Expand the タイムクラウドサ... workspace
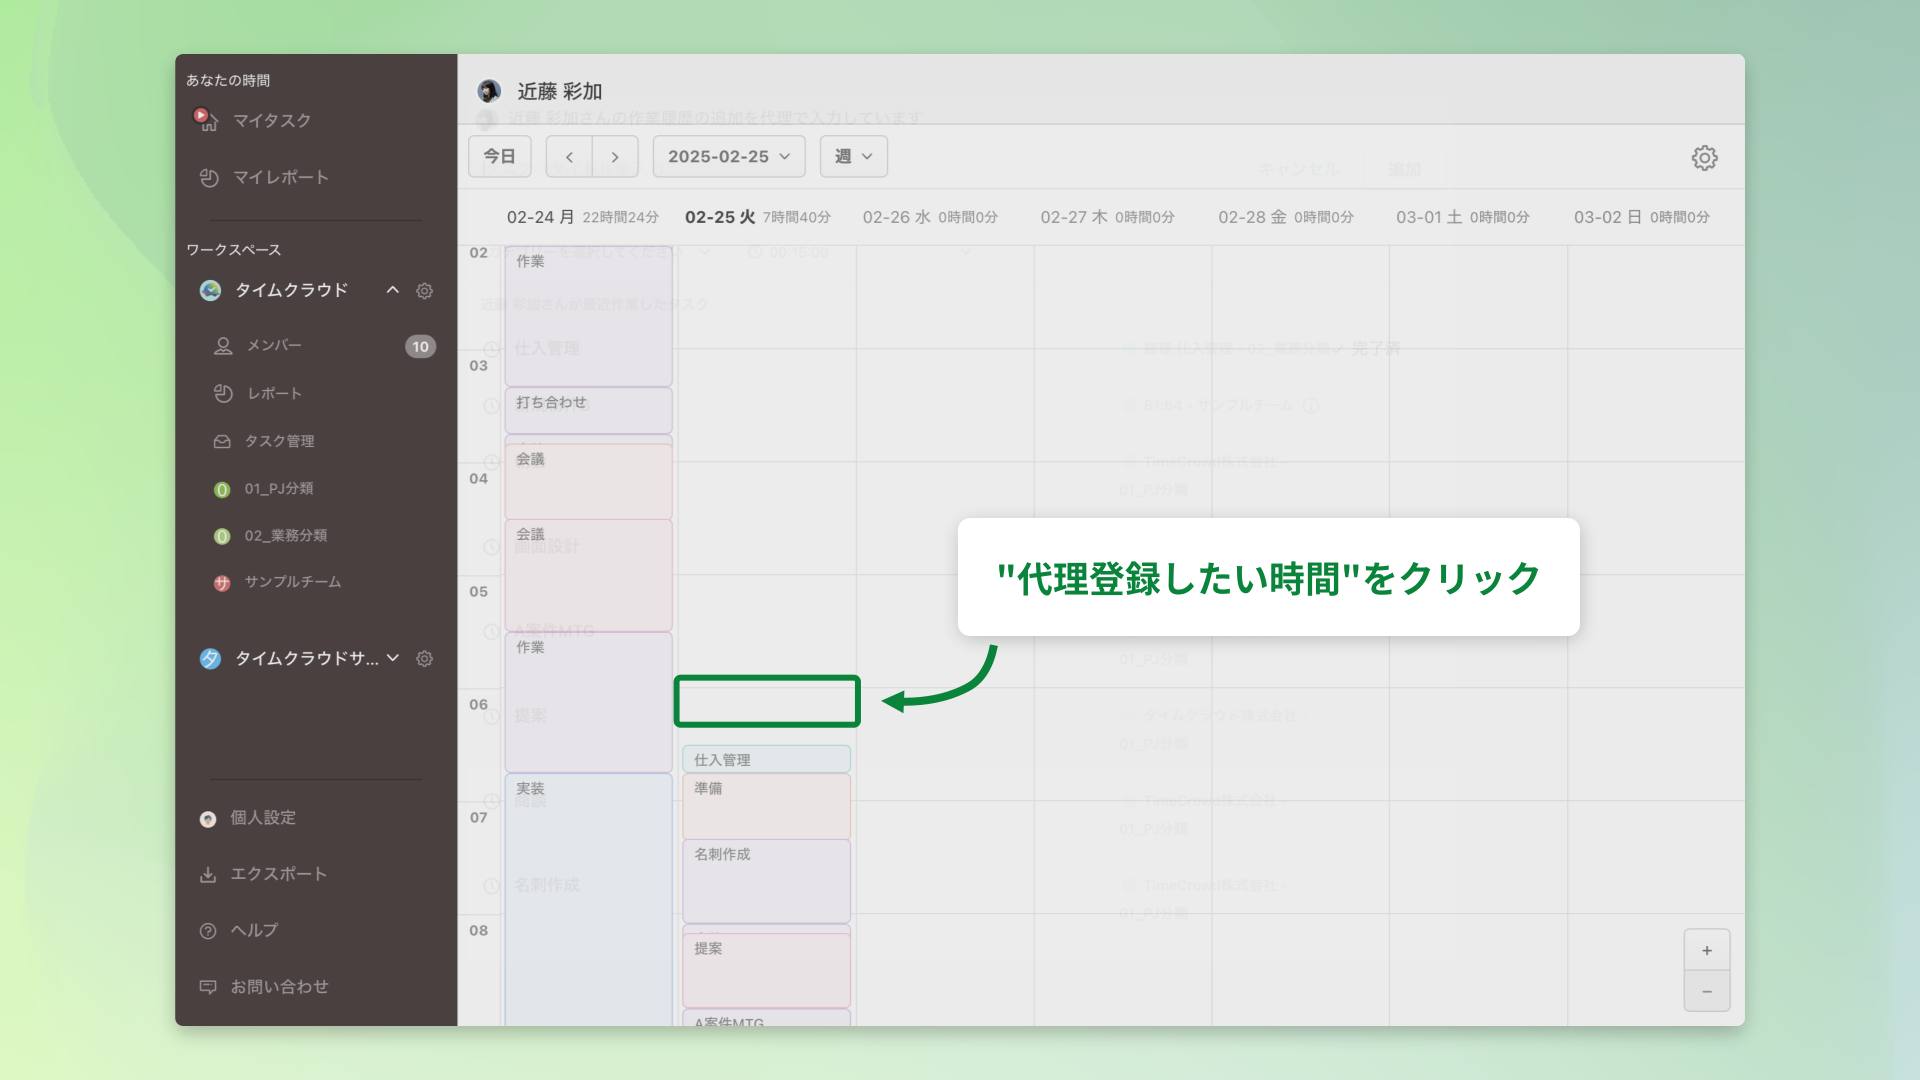Image resolution: width=1920 pixels, height=1080 pixels. [x=393, y=658]
